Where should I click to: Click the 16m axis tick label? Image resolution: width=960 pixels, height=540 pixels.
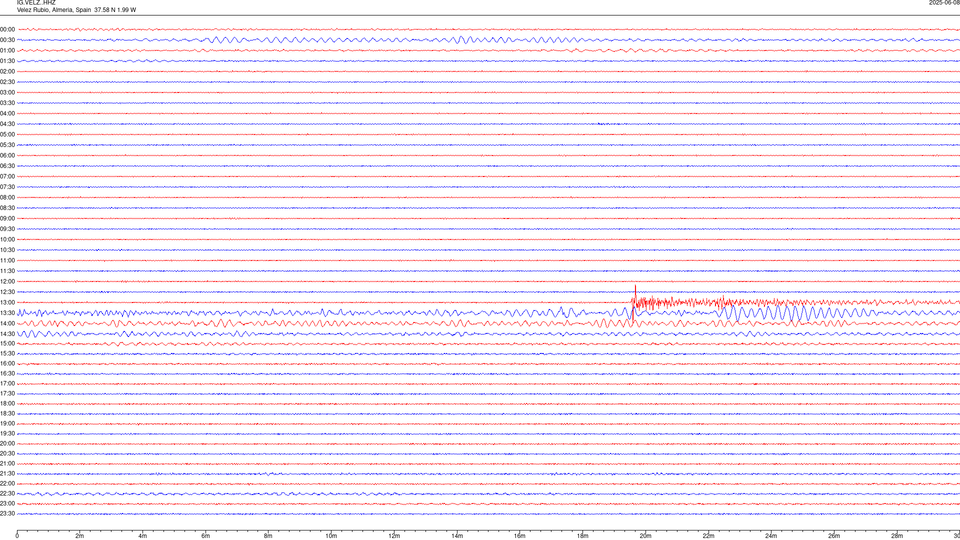[520, 536]
